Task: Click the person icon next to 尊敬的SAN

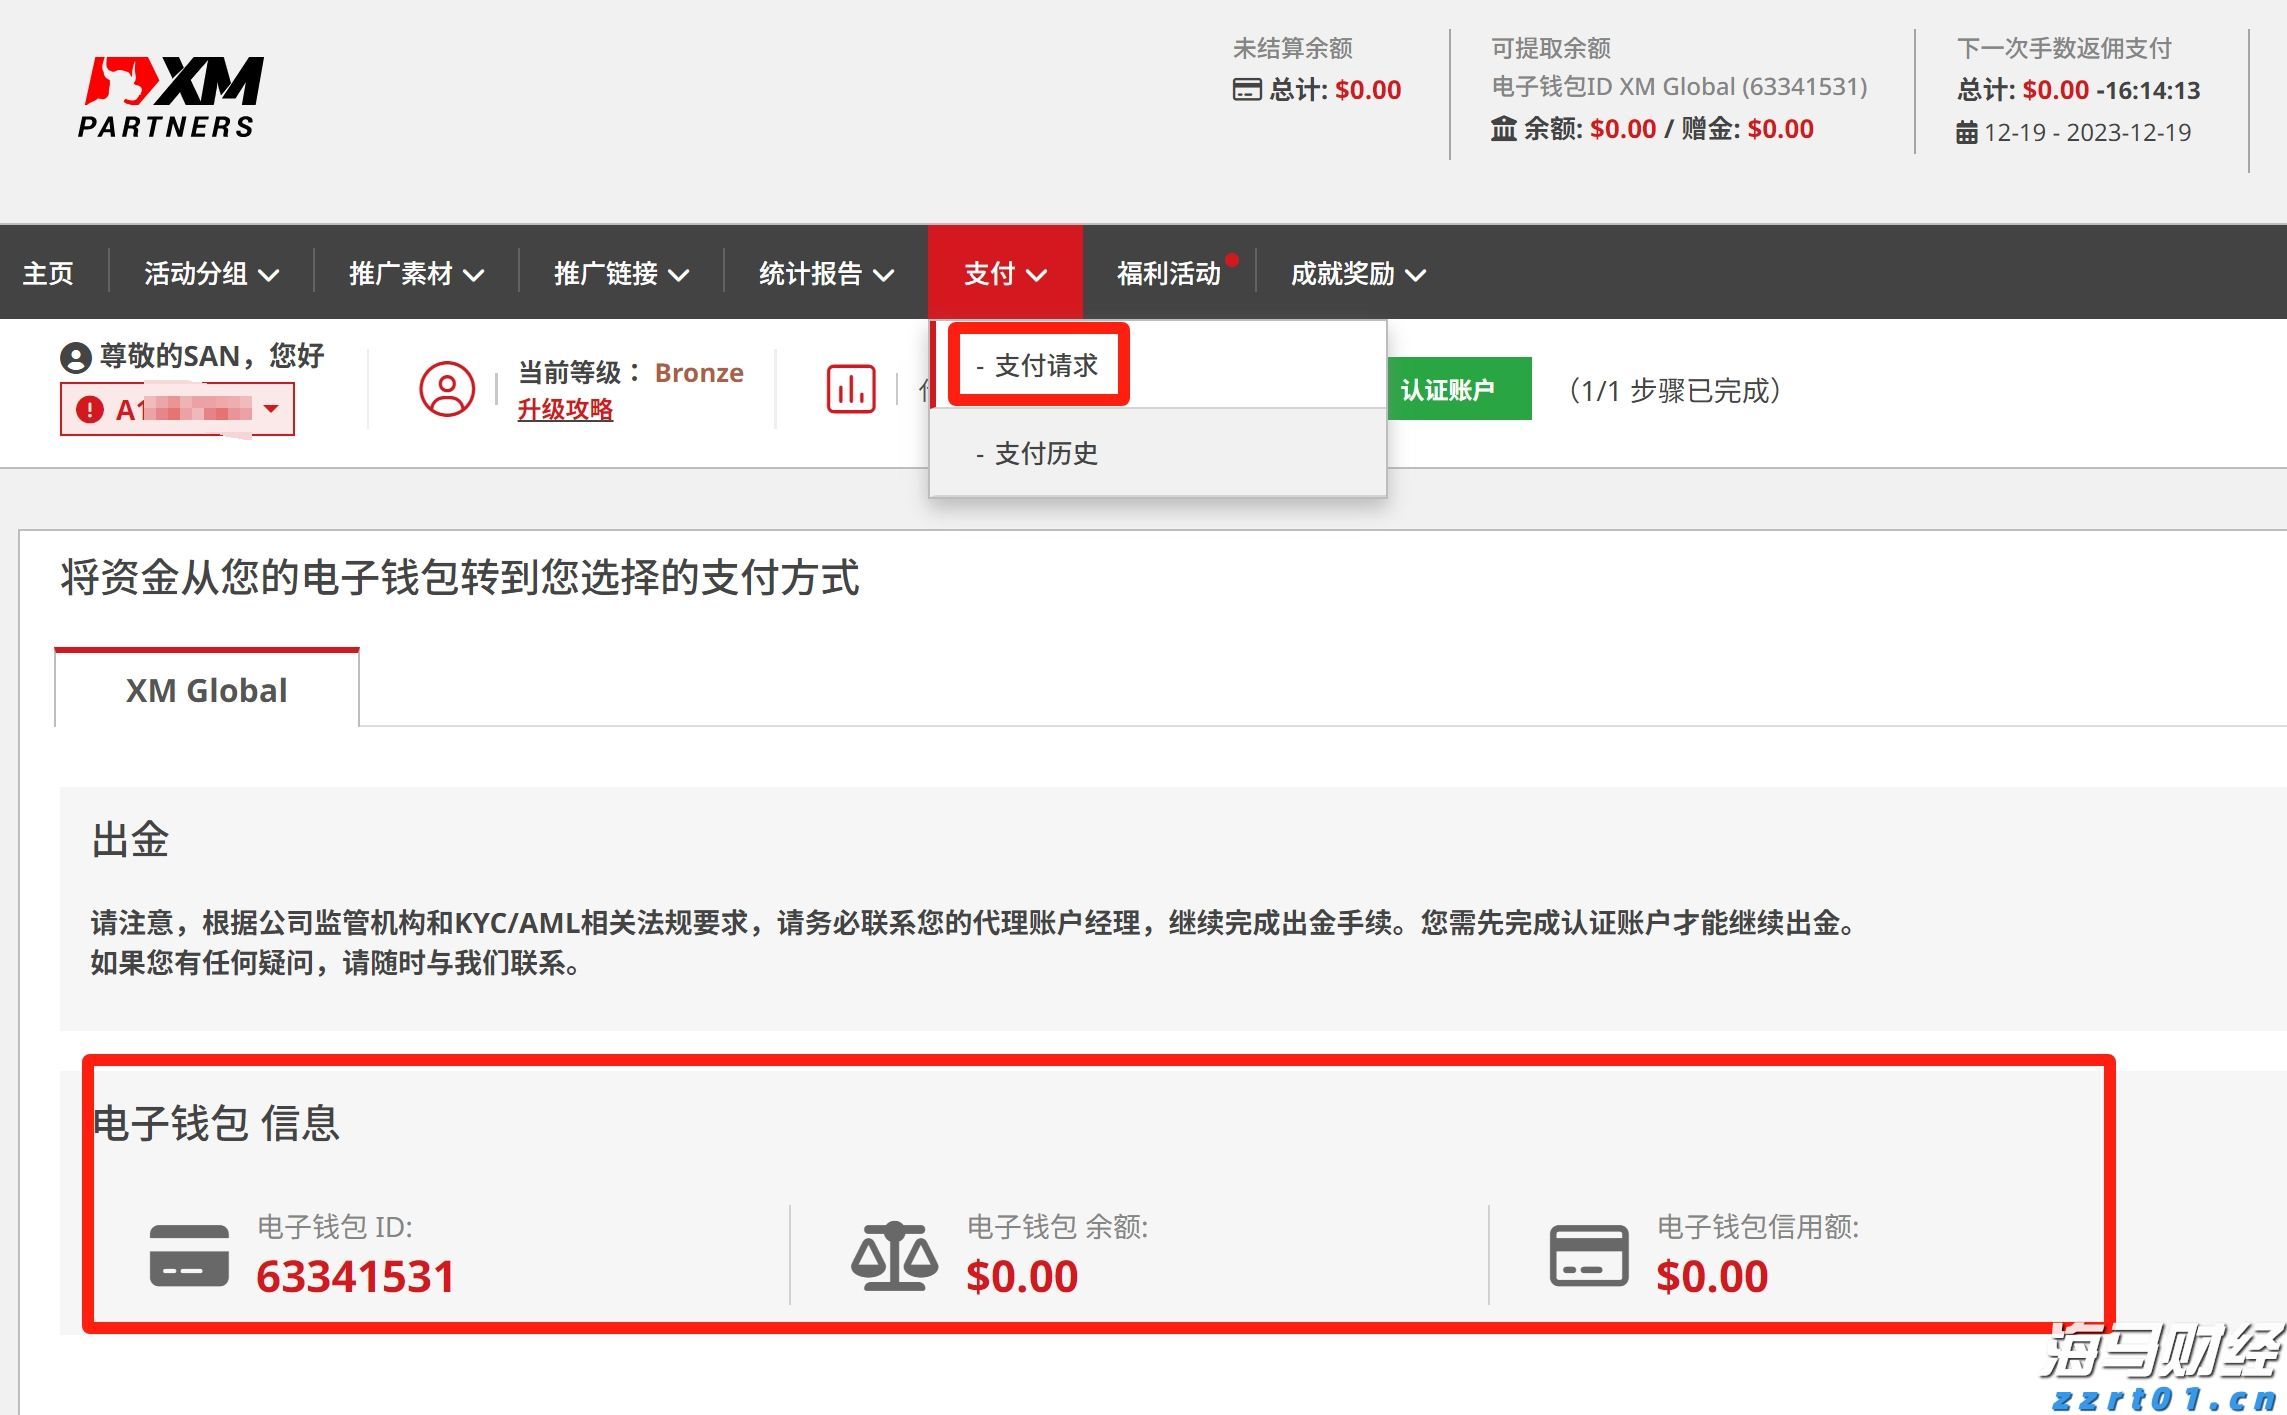Action: click(x=78, y=355)
